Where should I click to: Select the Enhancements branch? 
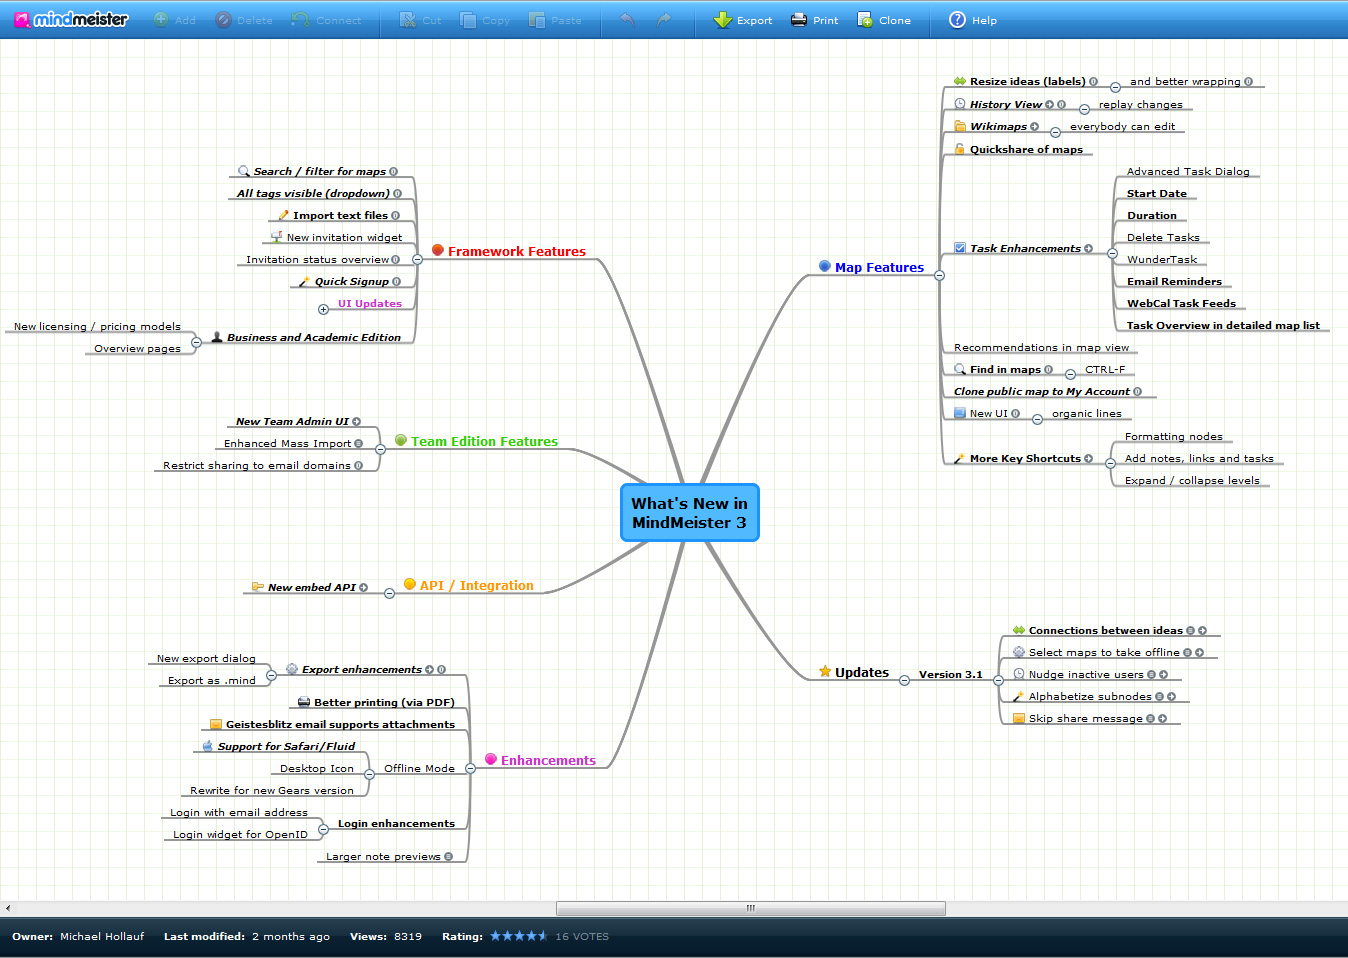tap(548, 761)
